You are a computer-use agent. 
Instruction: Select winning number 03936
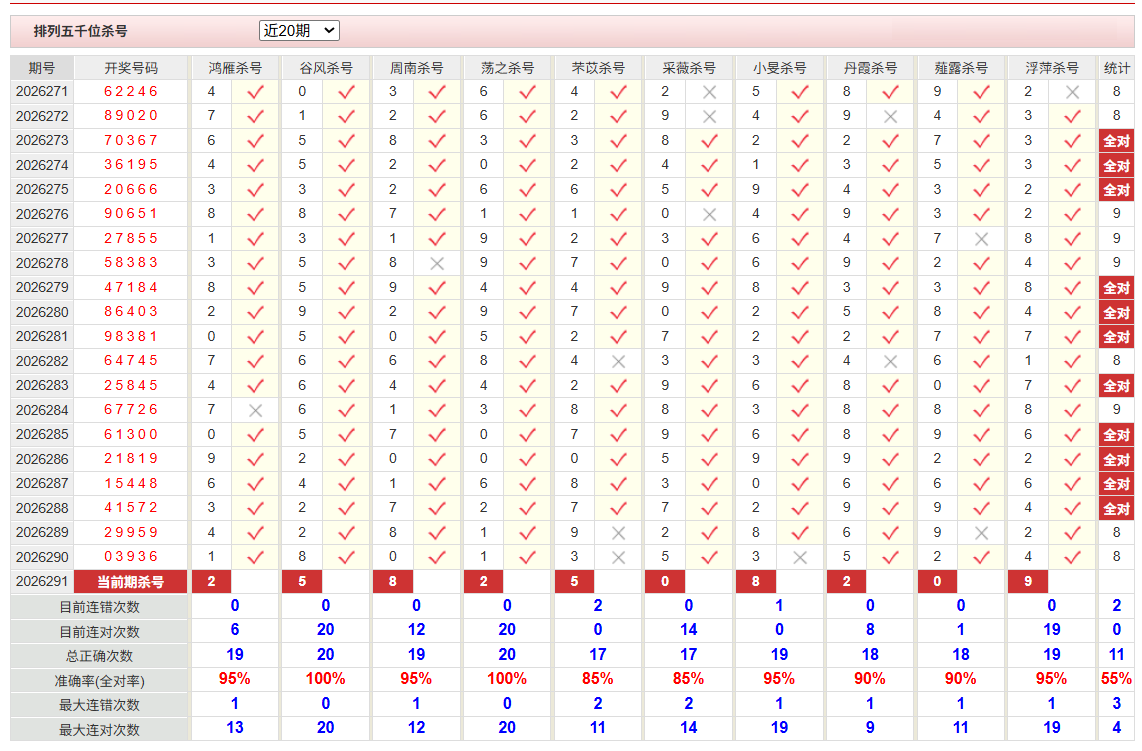pyautogui.click(x=131, y=557)
